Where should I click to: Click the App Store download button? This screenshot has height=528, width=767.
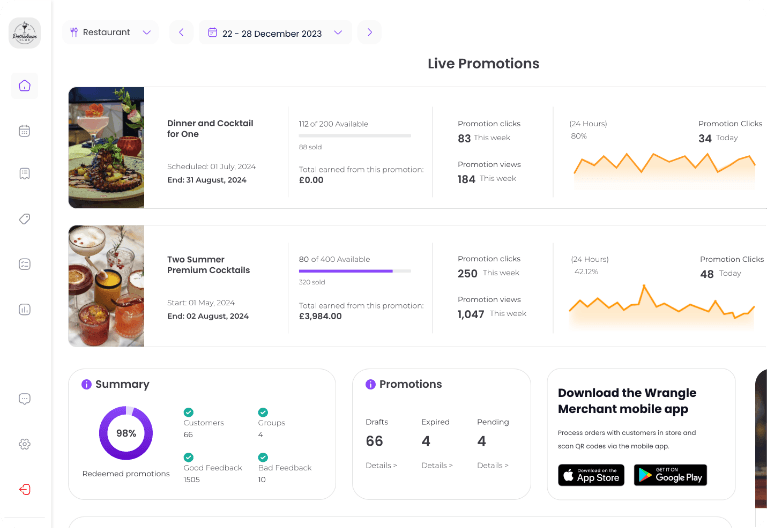point(591,475)
